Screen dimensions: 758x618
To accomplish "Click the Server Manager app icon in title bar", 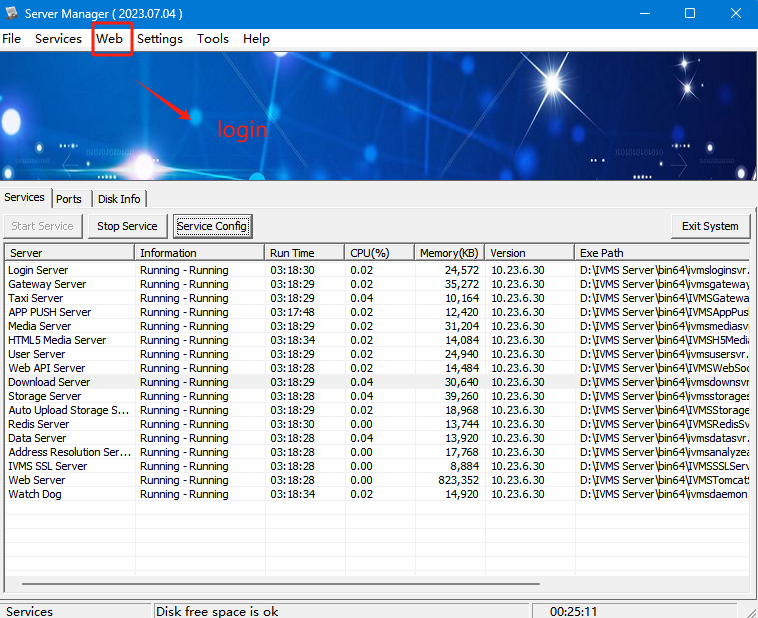I will 12,13.
